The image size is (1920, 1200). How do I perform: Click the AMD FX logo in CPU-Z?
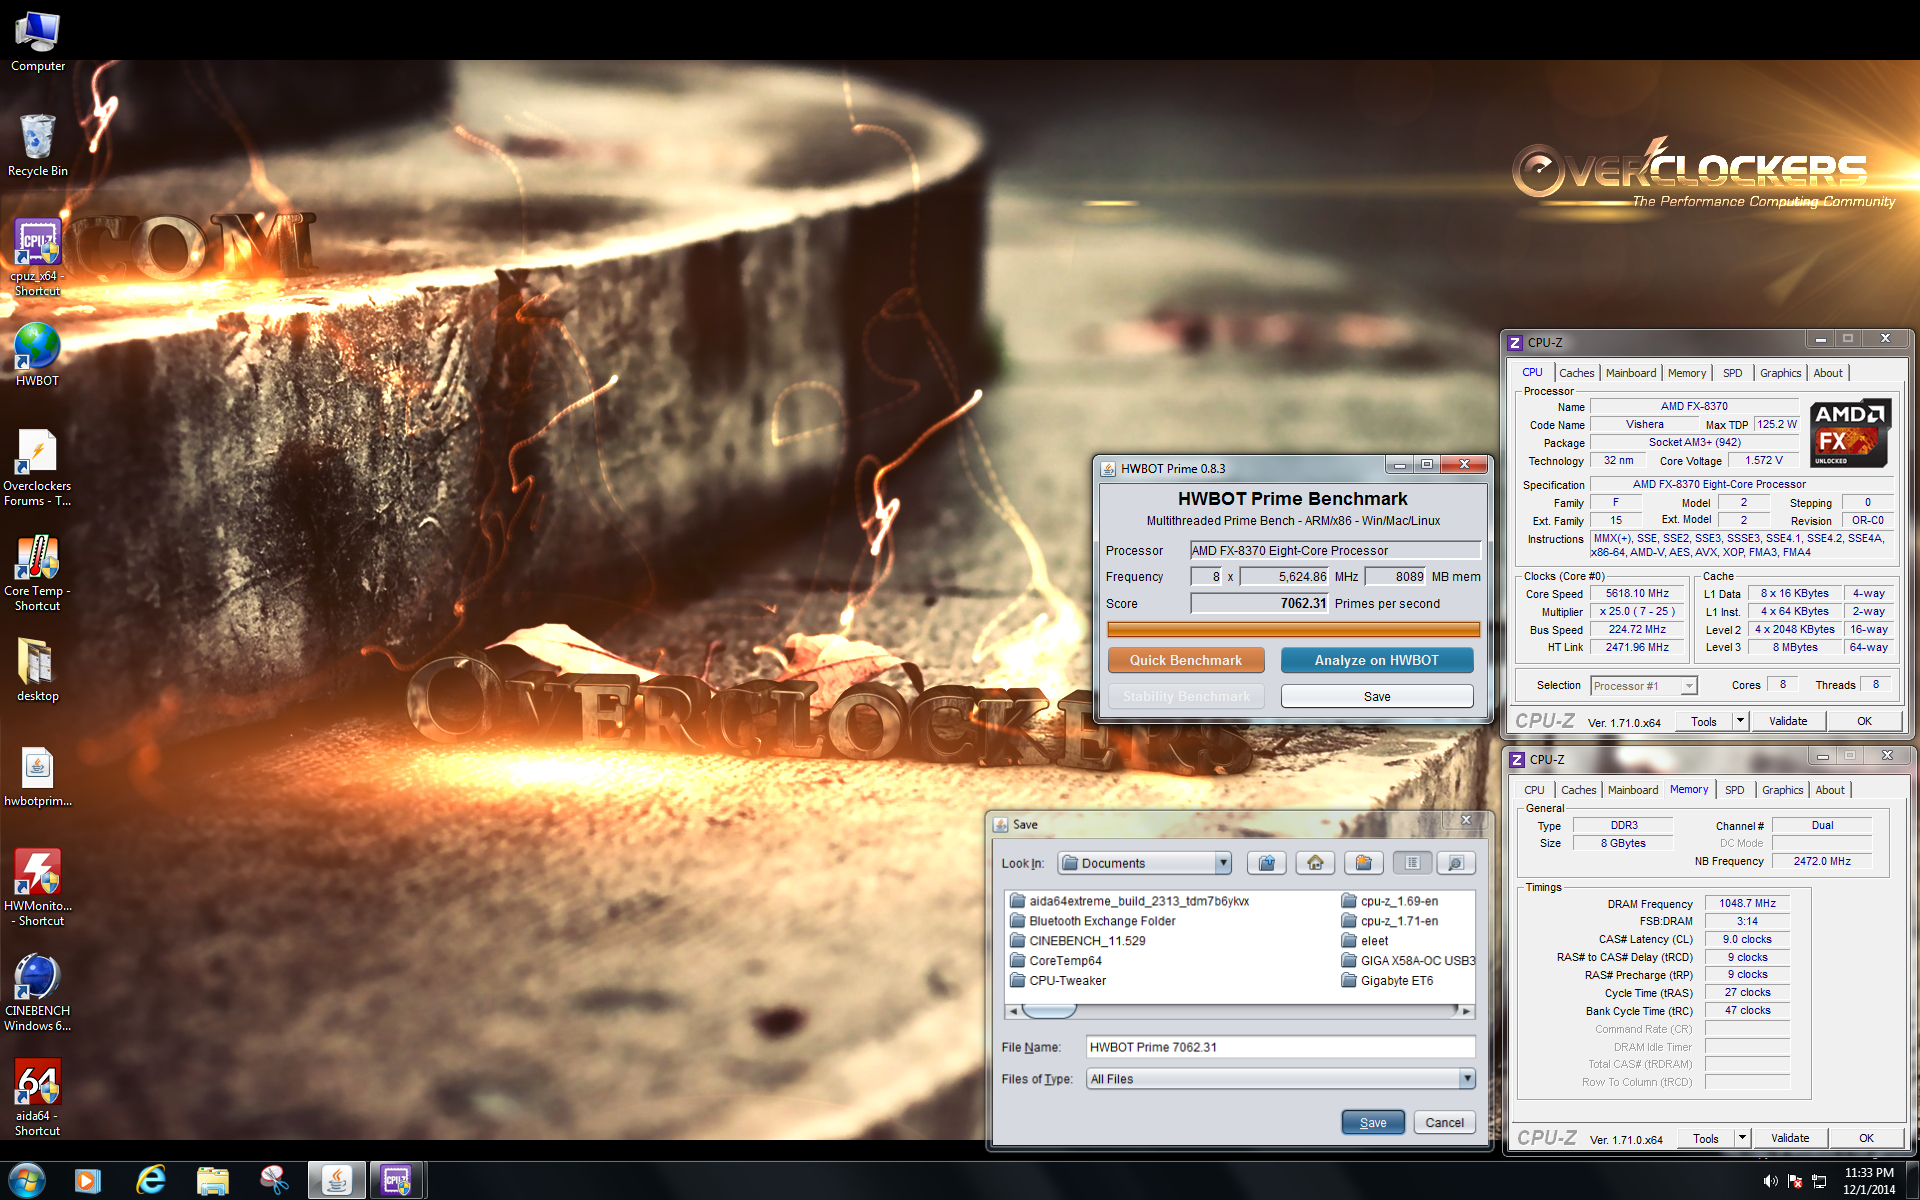click(1849, 433)
